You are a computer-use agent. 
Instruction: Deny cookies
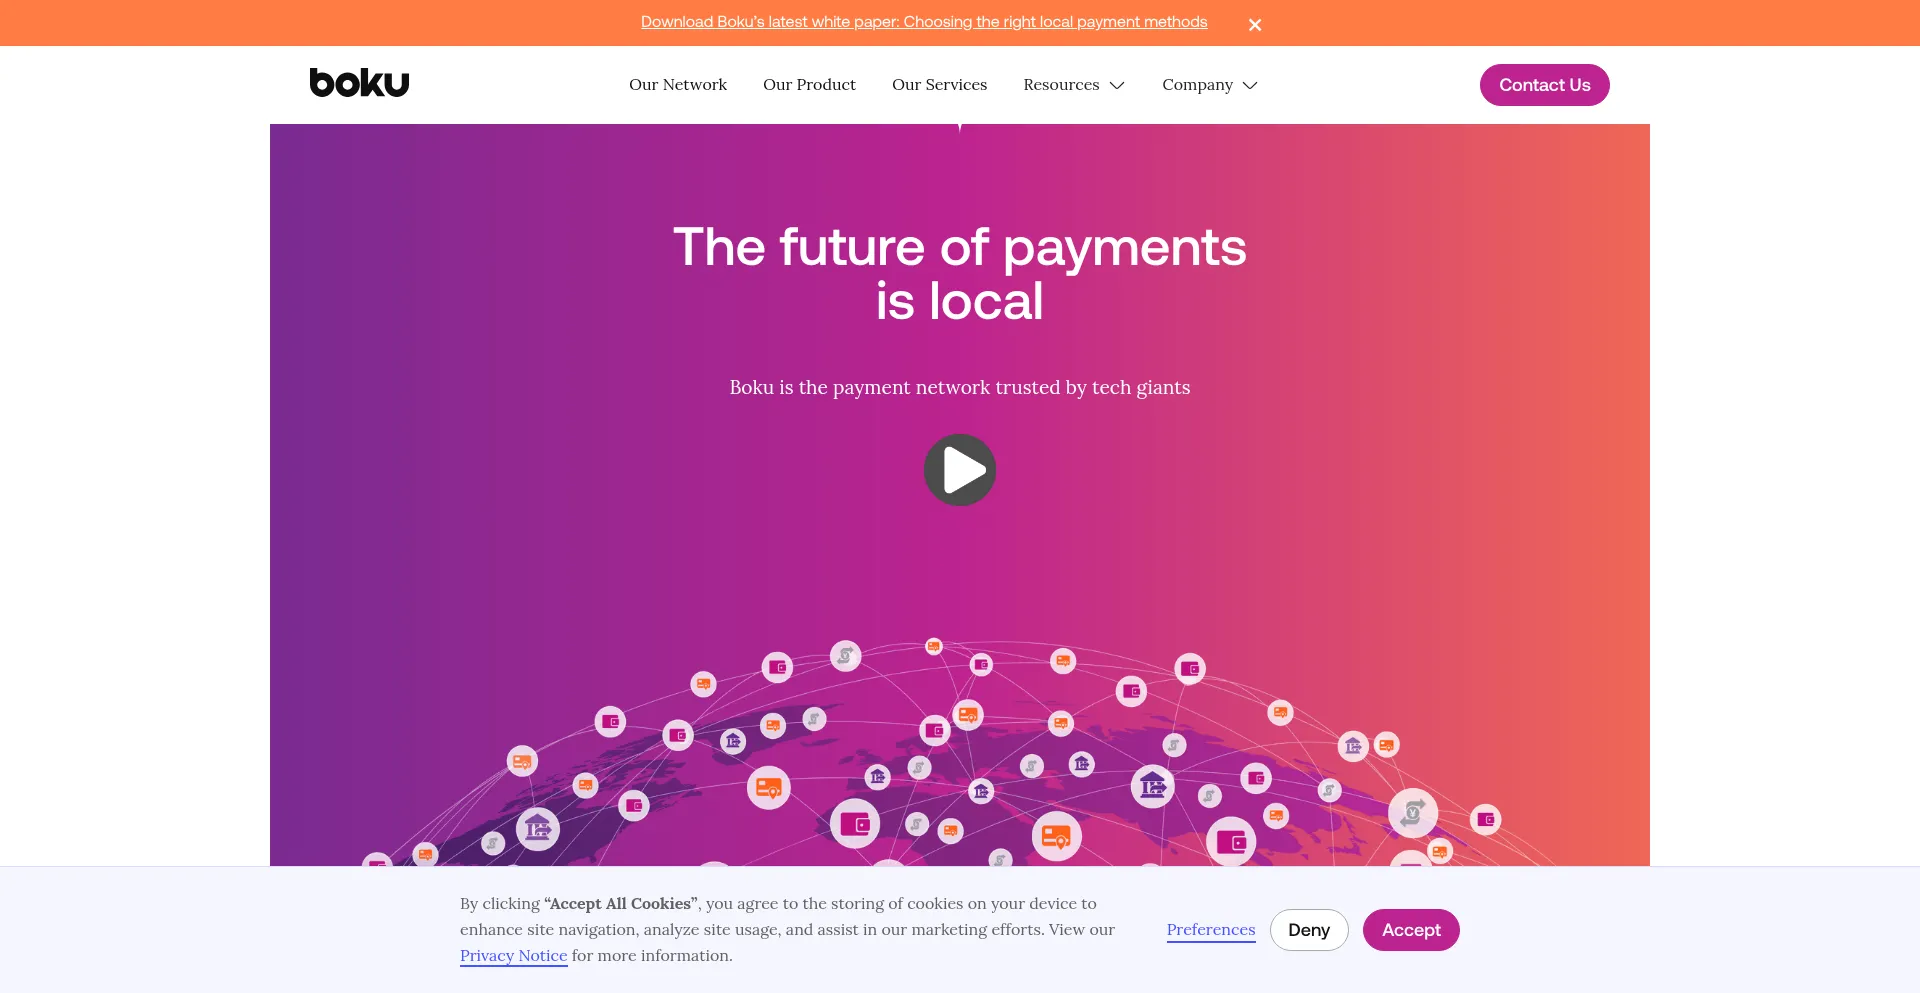point(1309,930)
